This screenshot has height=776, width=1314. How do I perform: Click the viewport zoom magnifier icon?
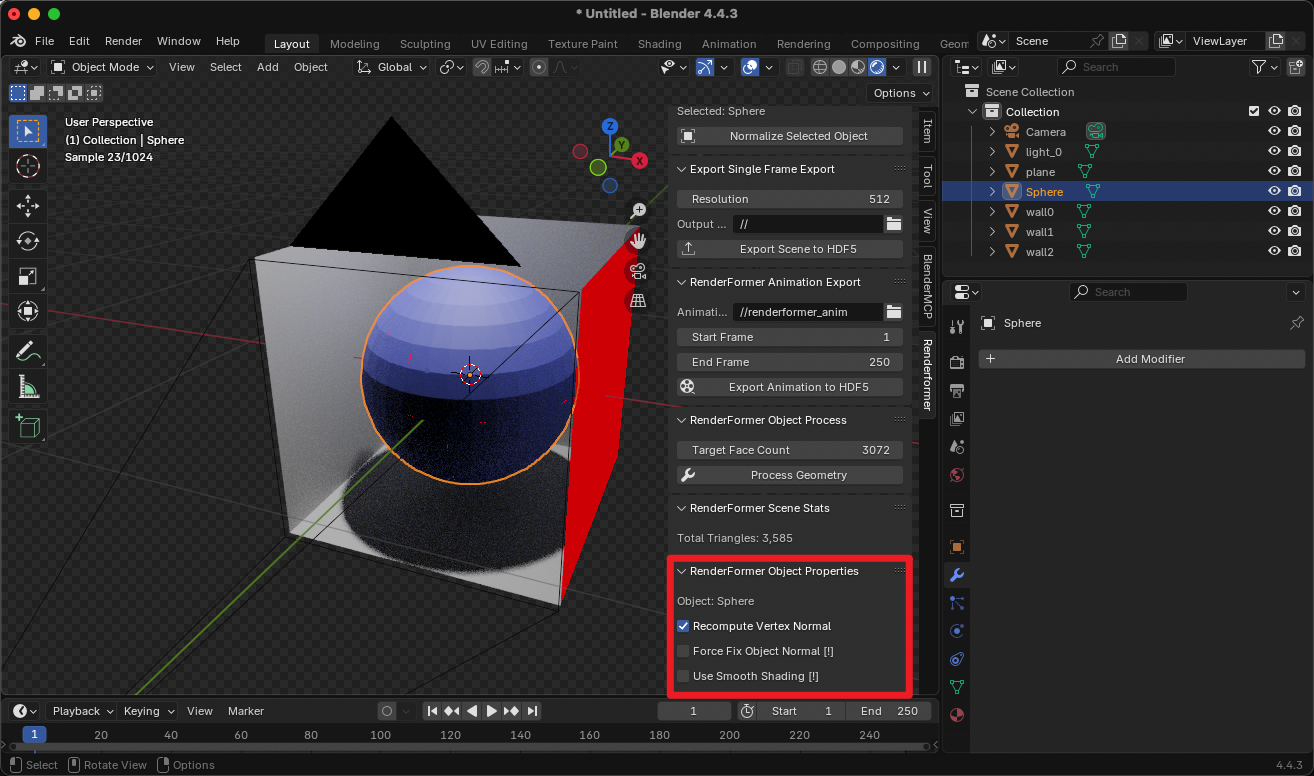pos(639,211)
